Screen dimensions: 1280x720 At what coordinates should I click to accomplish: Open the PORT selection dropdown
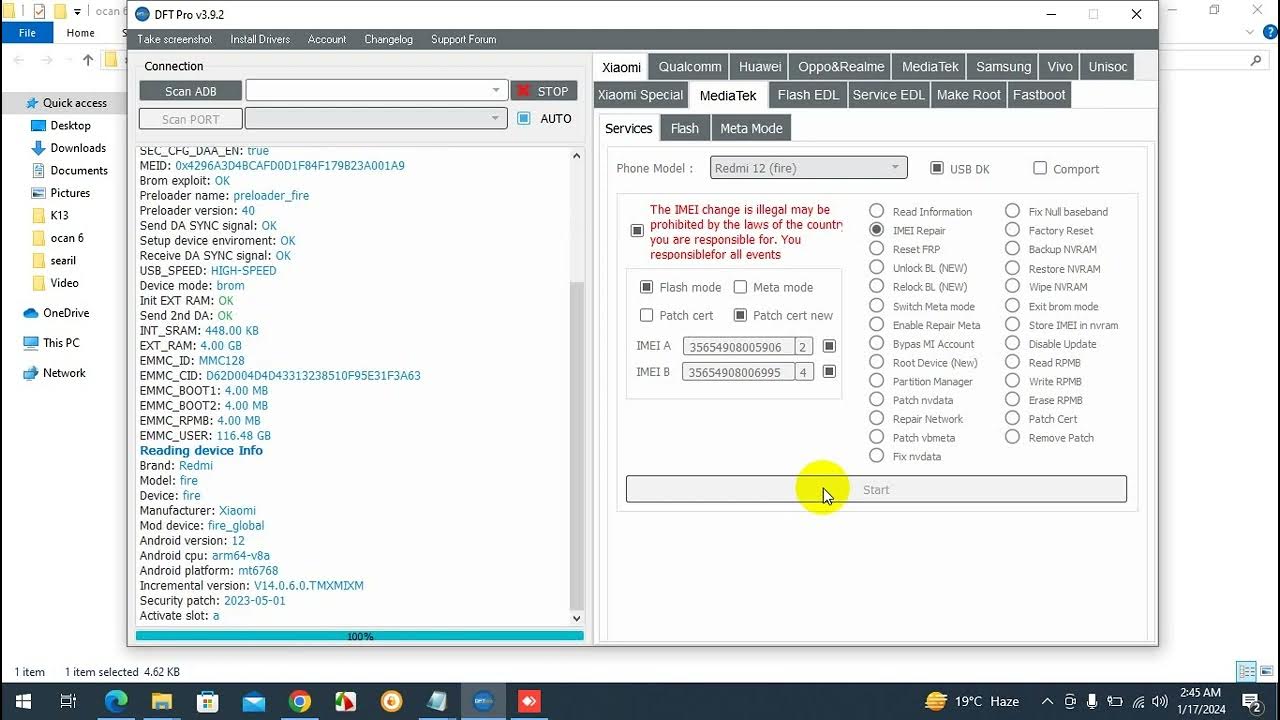click(377, 119)
